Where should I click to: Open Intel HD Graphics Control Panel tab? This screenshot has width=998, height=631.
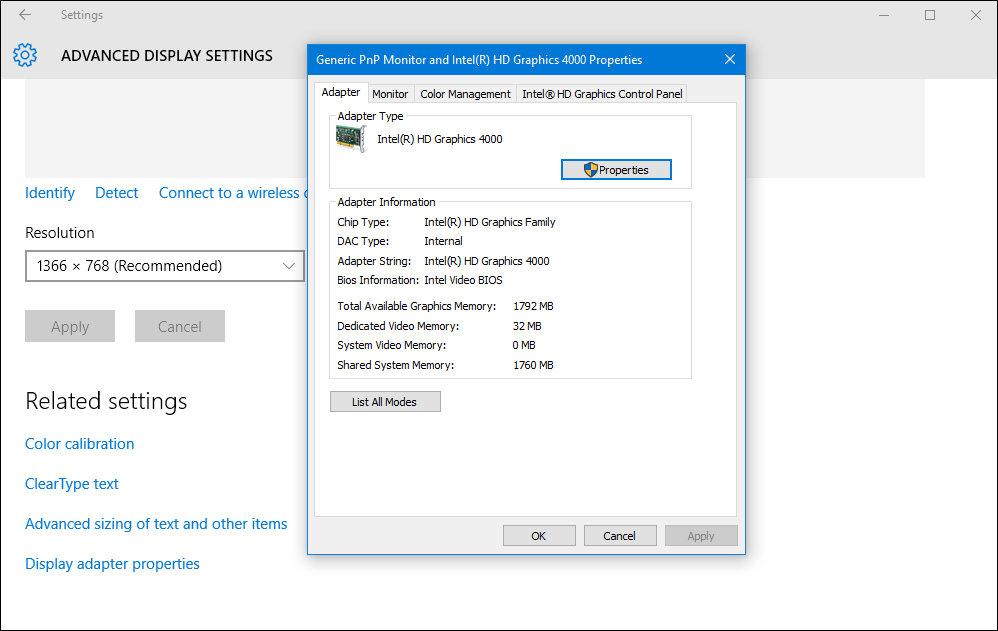click(602, 94)
